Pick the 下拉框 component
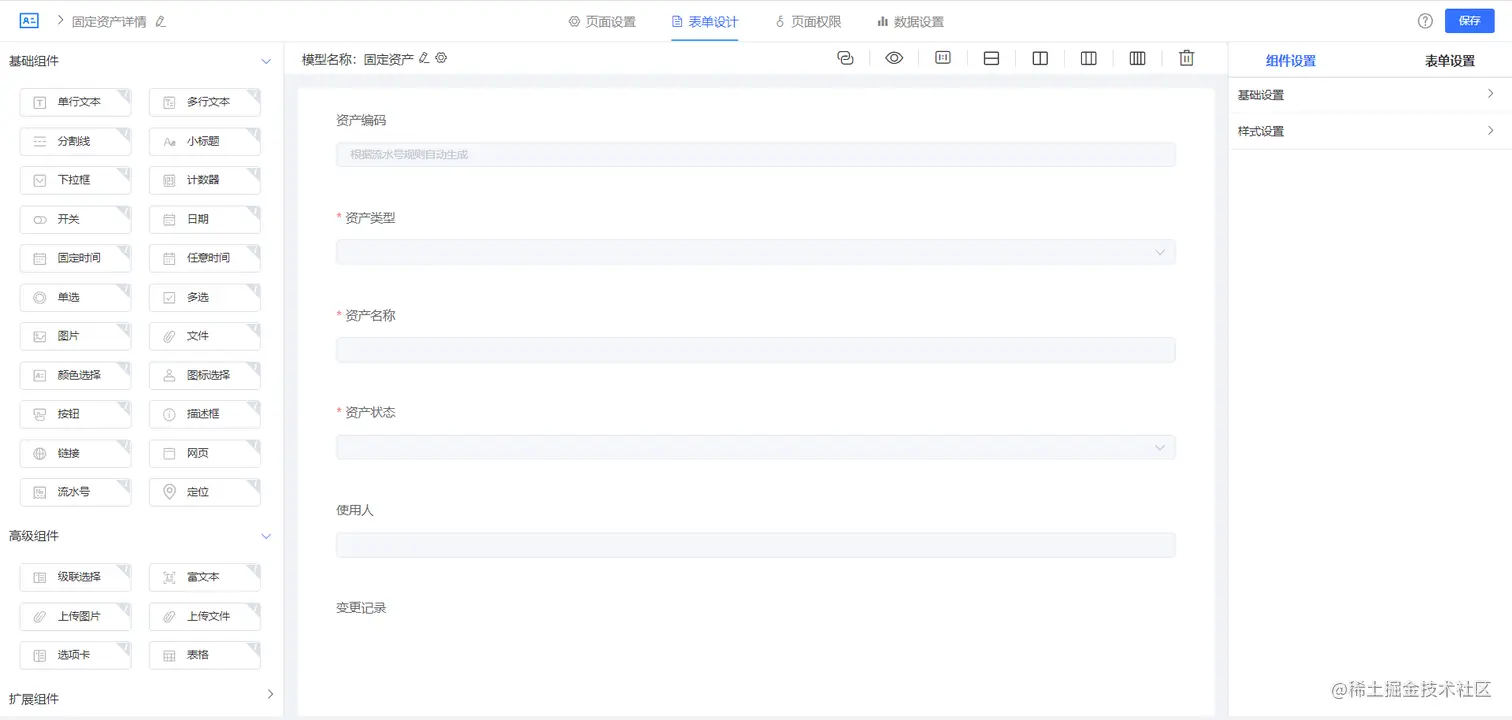Viewport: 1512px width, 720px height. (x=75, y=180)
